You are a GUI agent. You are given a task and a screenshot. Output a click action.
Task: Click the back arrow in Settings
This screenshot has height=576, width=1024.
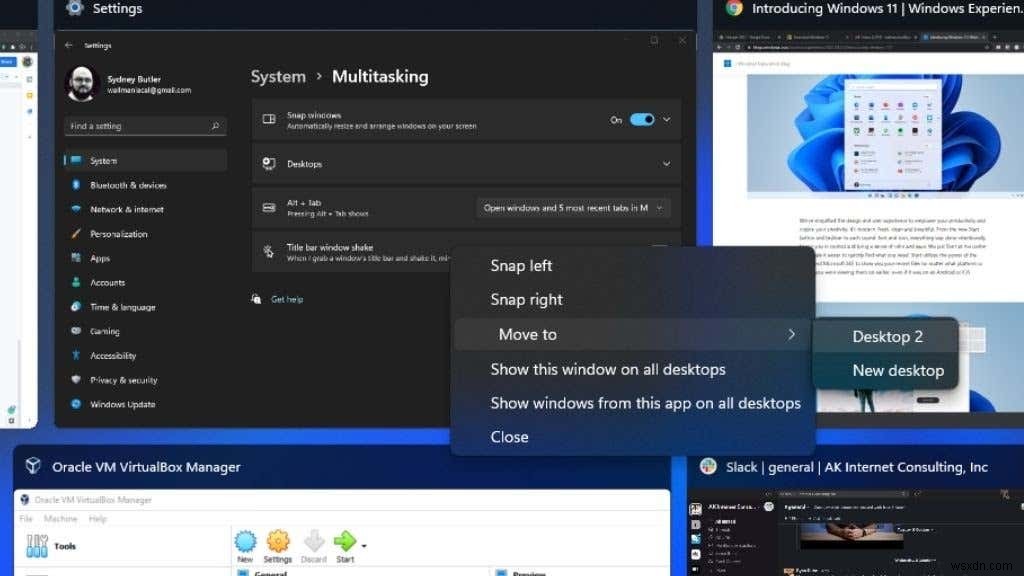tap(68, 45)
